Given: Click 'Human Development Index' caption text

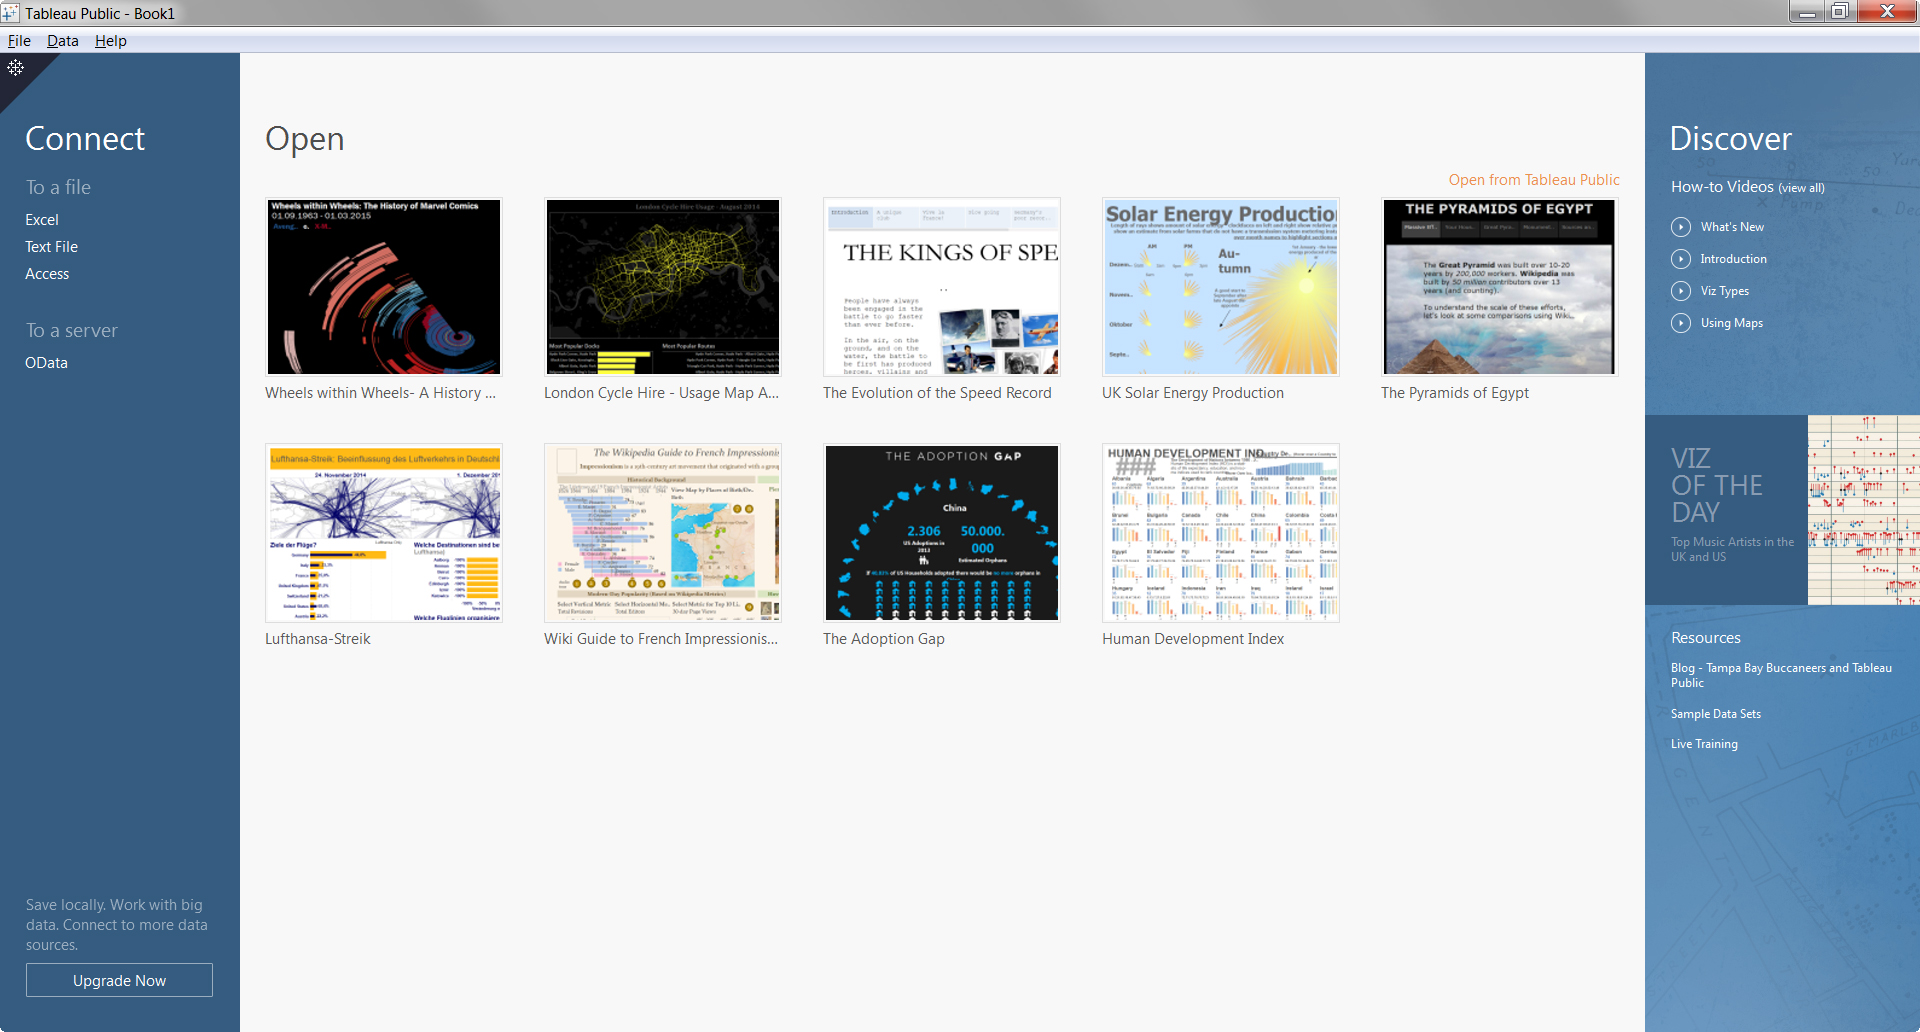Looking at the screenshot, I should 1193,639.
